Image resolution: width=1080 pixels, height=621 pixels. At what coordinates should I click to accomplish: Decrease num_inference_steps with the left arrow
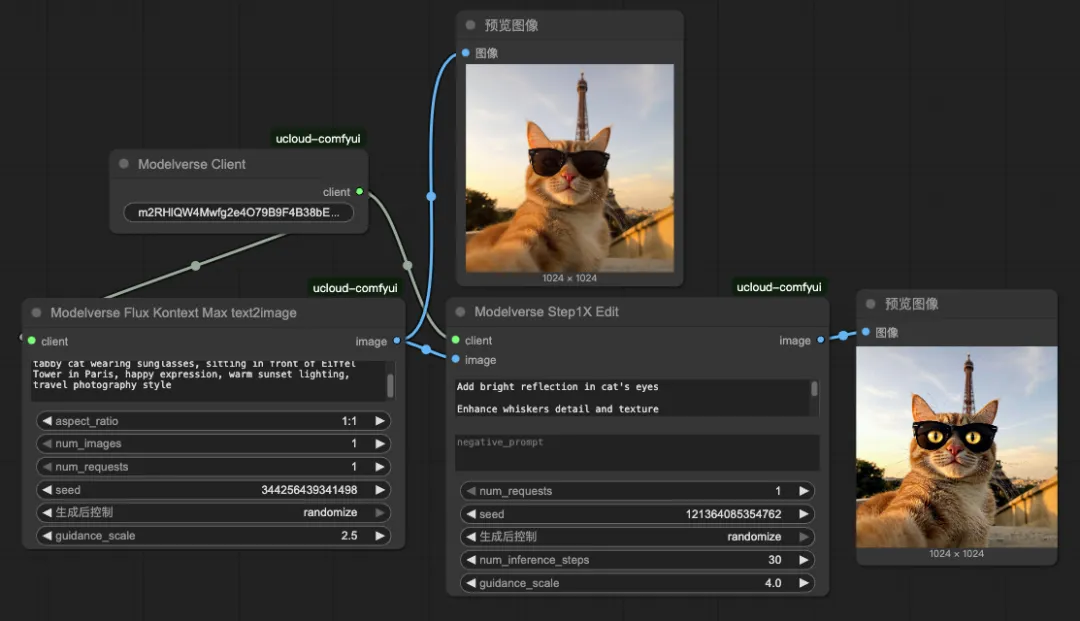[x=471, y=560]
